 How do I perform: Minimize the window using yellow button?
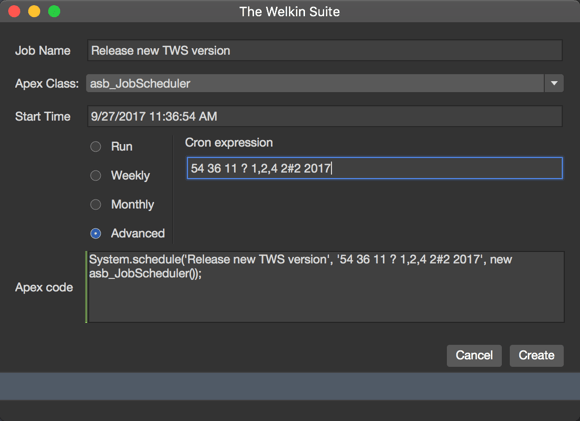34,11
